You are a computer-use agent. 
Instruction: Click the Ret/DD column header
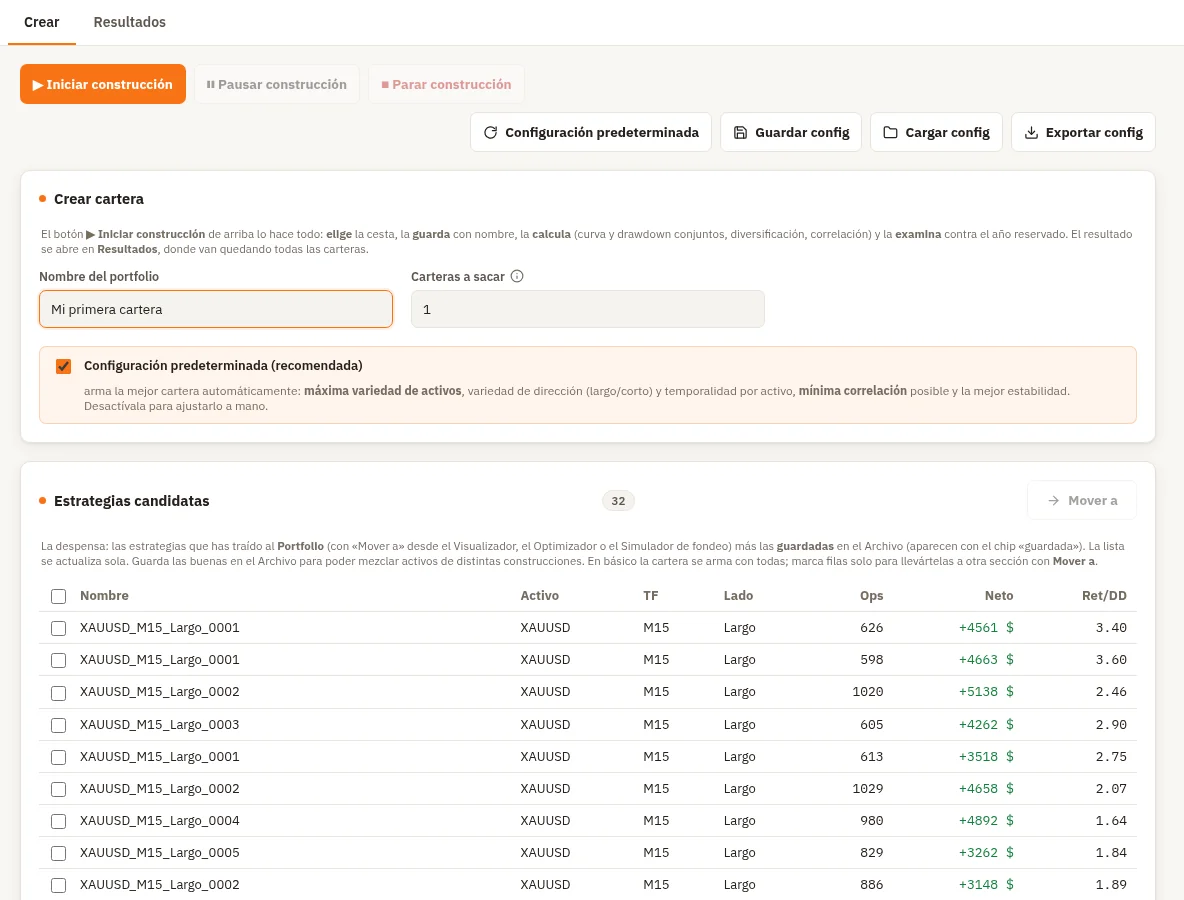click(1104, 596)
